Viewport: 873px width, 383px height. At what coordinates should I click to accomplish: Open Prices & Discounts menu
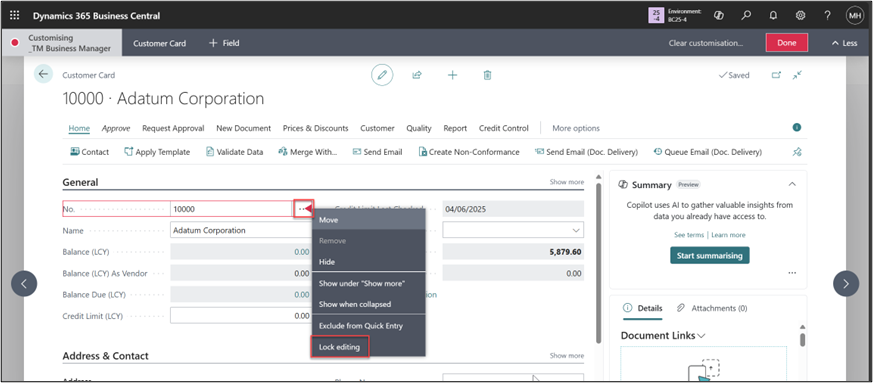[x=315, y=128]
